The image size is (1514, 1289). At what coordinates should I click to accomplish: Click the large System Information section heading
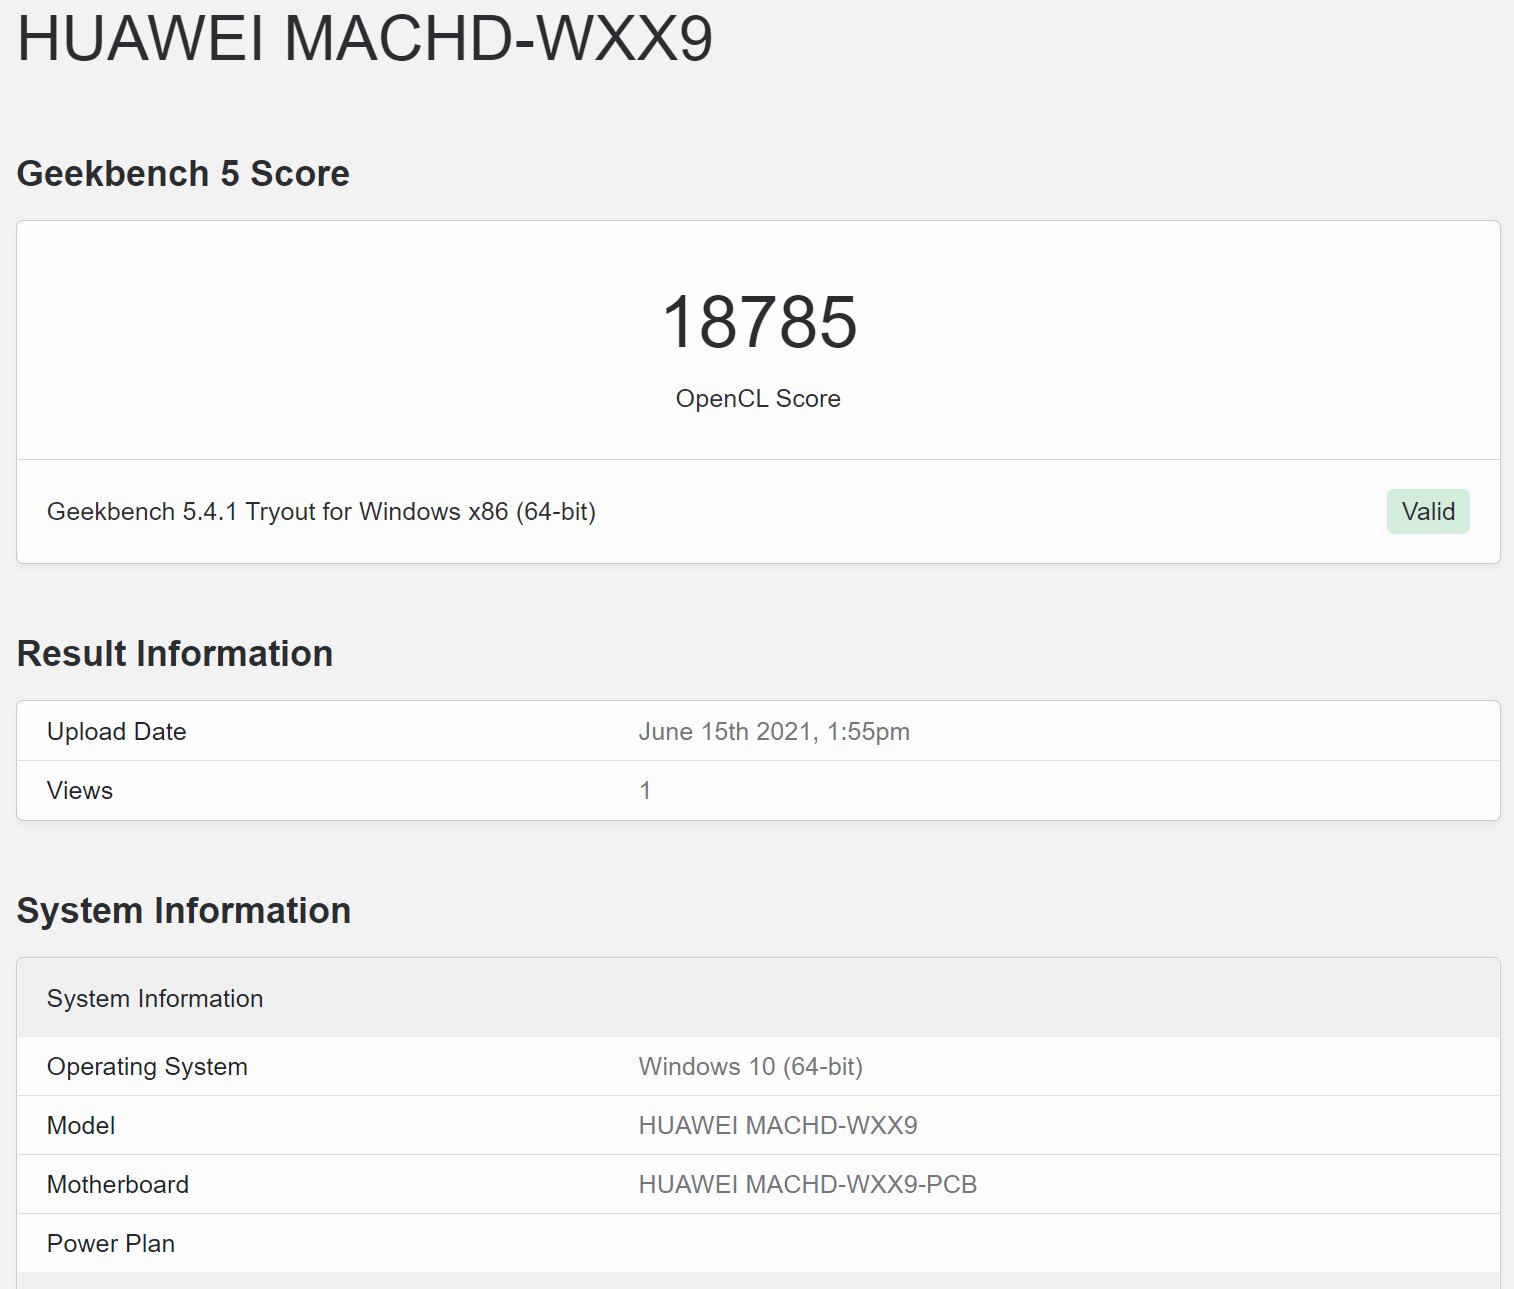point(184,911)
